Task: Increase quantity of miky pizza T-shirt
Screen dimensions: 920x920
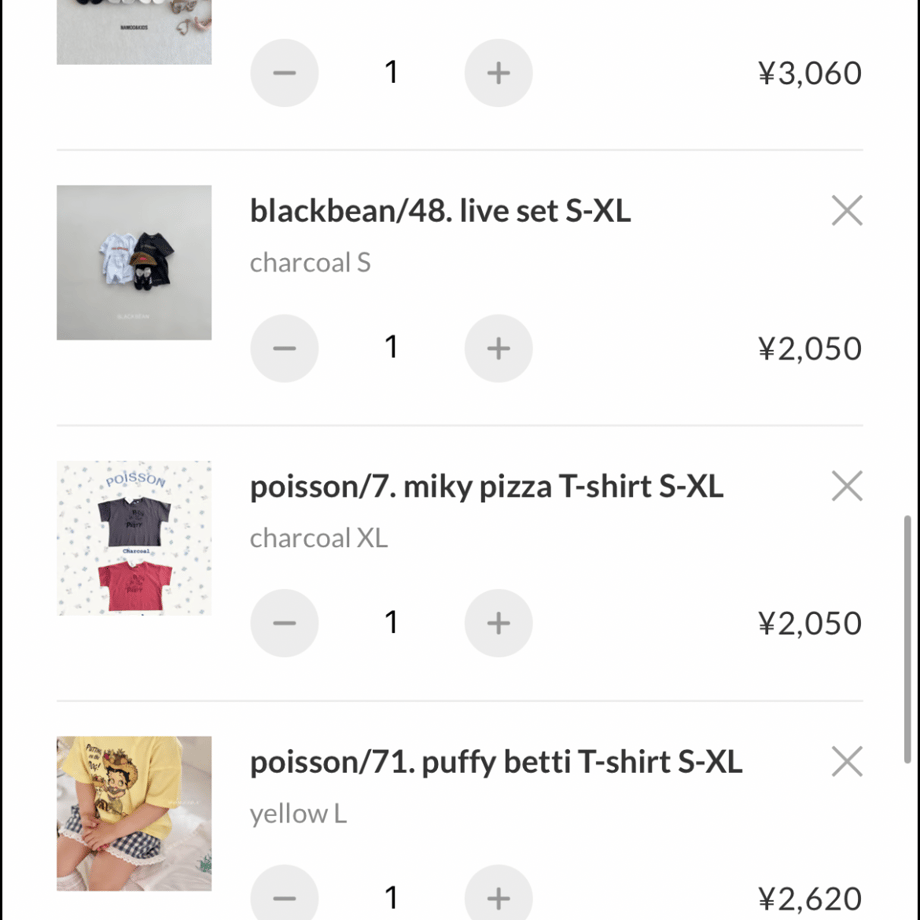Action: pos(499,623)
